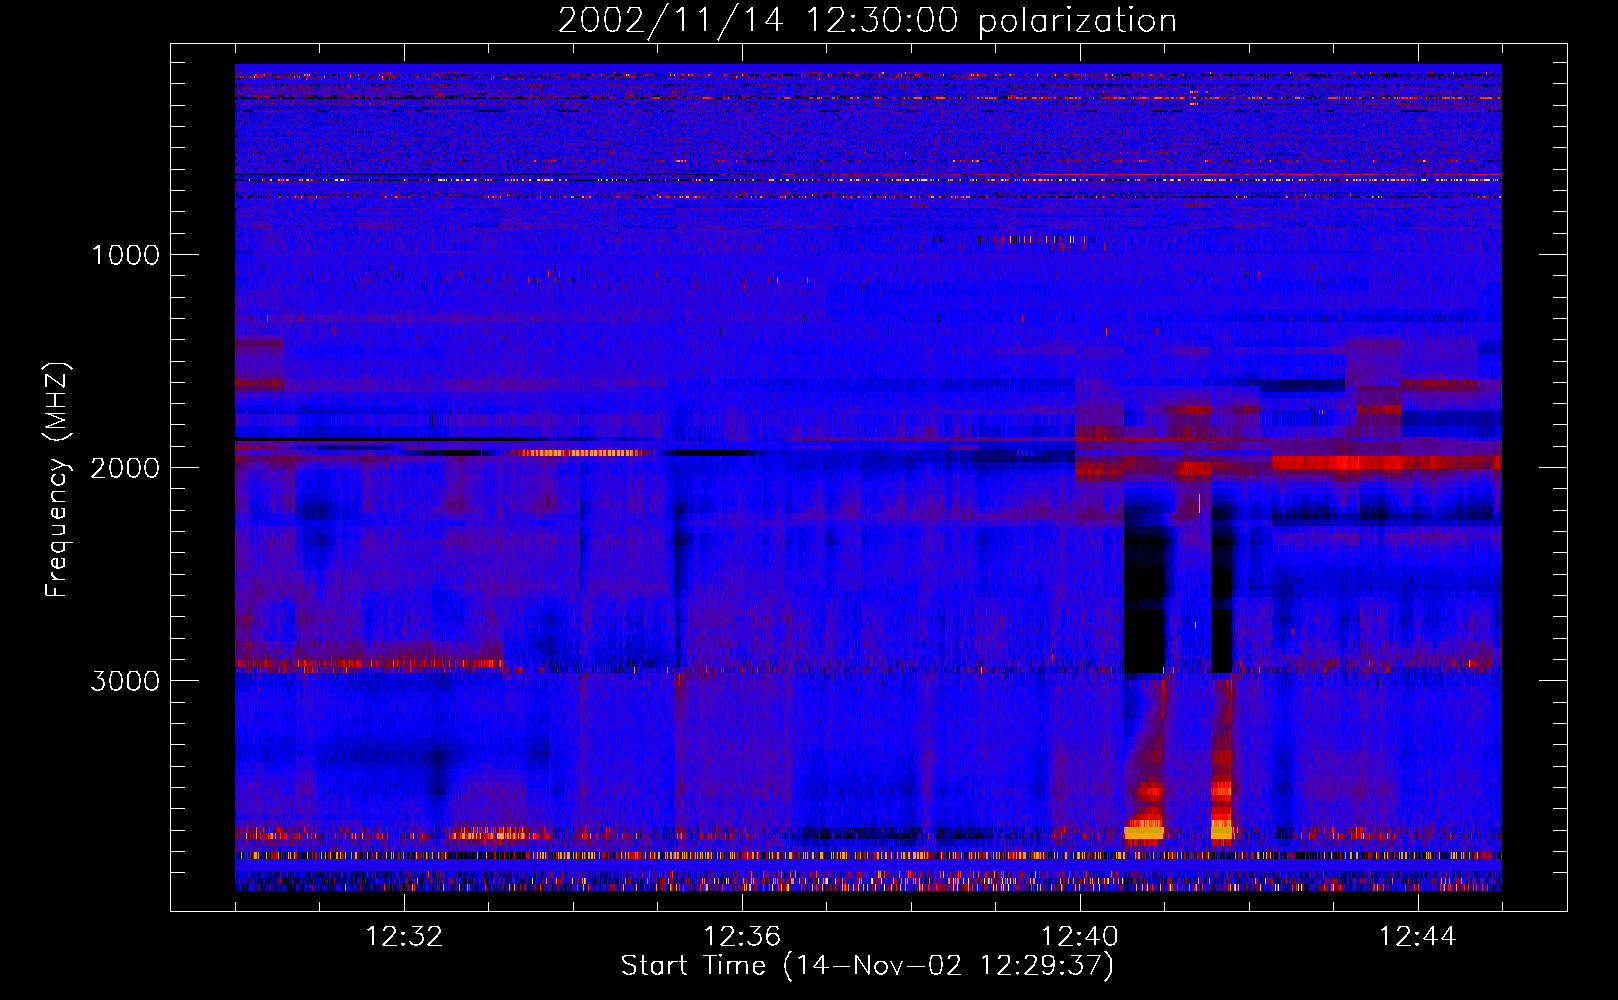Screen dimensions: 1618x1000
Task: Click the 12:32 time tick label
Action: (x=404, y=937)
